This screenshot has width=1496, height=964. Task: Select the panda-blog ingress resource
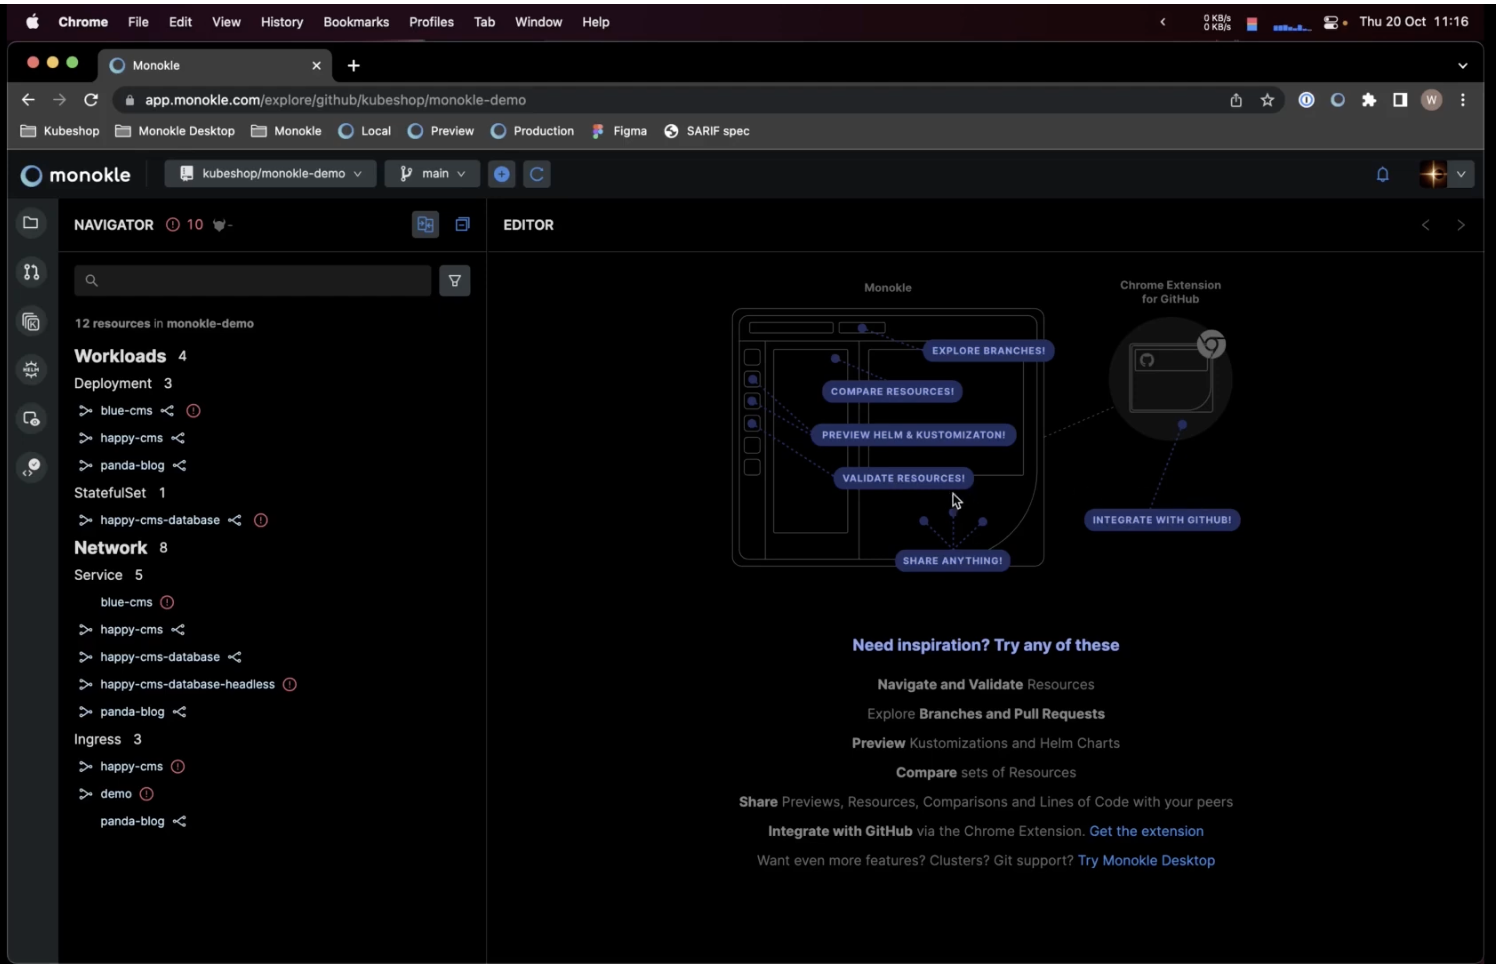coord(132,822)
